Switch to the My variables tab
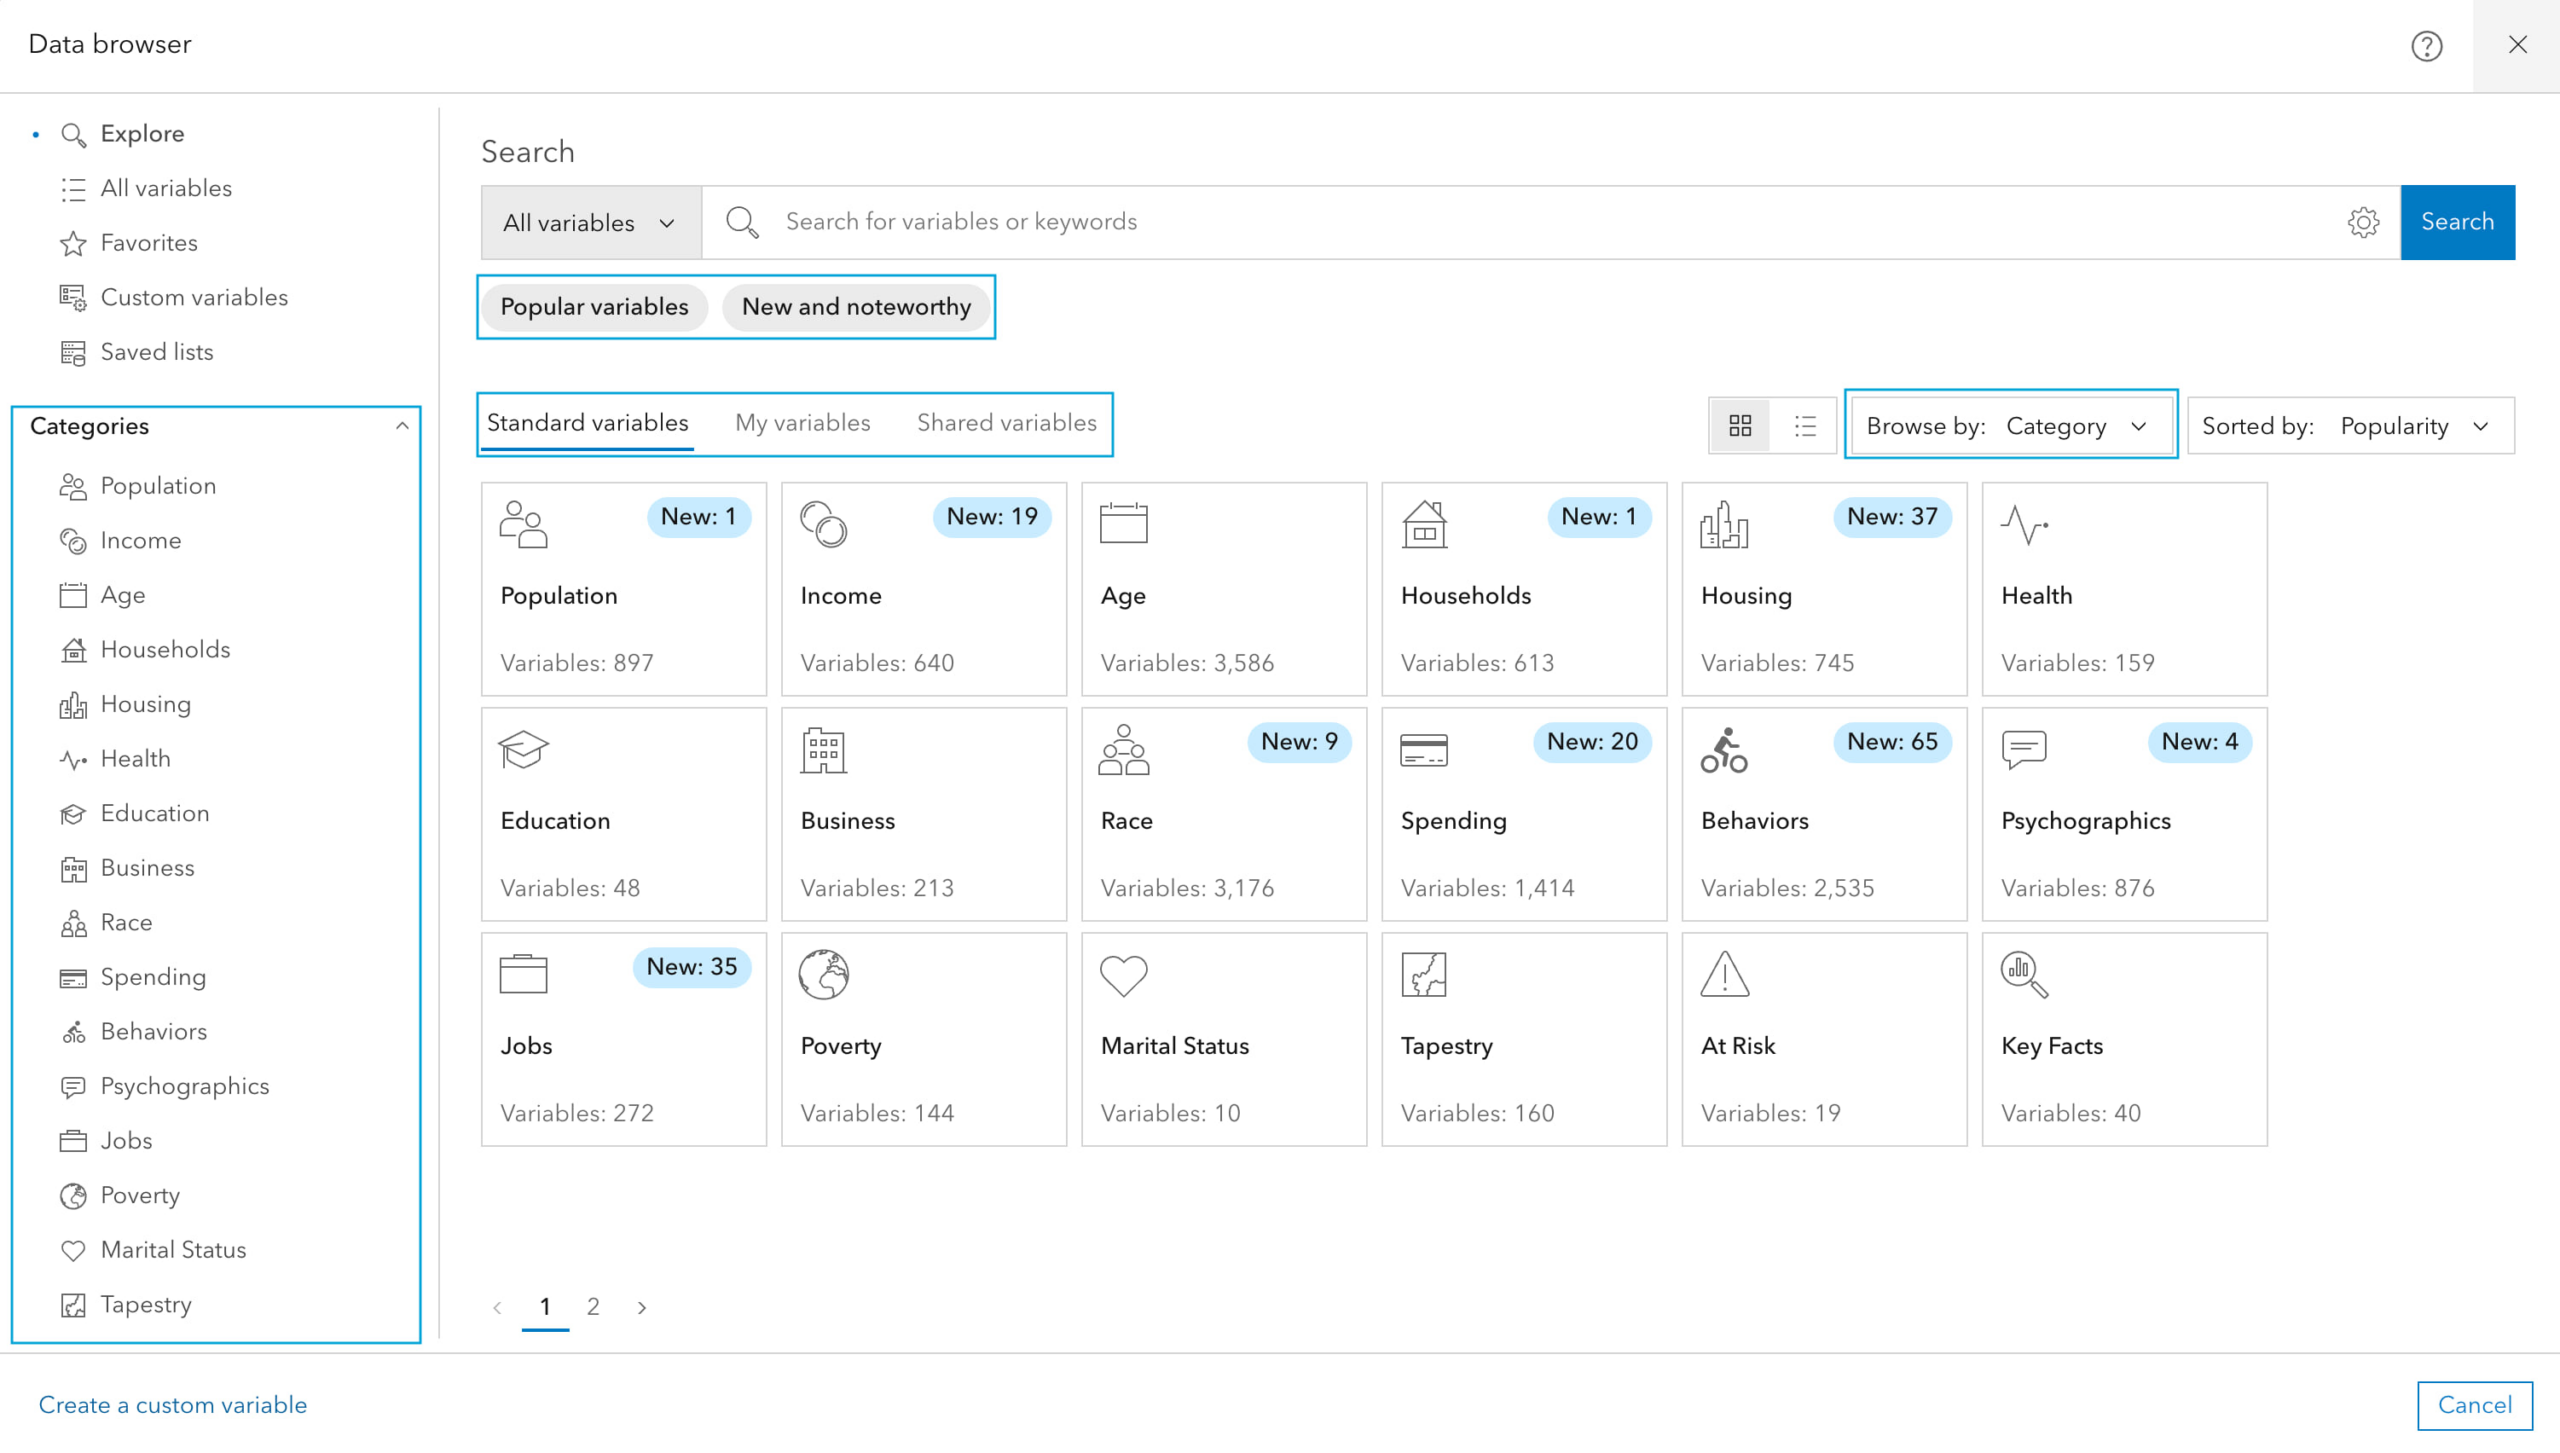This screenshot has height=1453, width=2560. [802, 423]
